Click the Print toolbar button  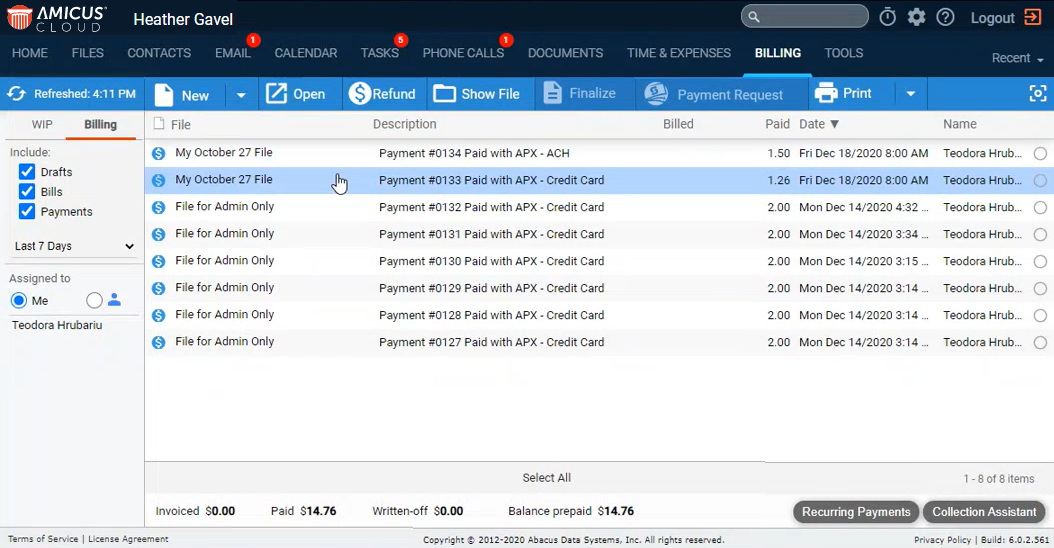point(844,93)
